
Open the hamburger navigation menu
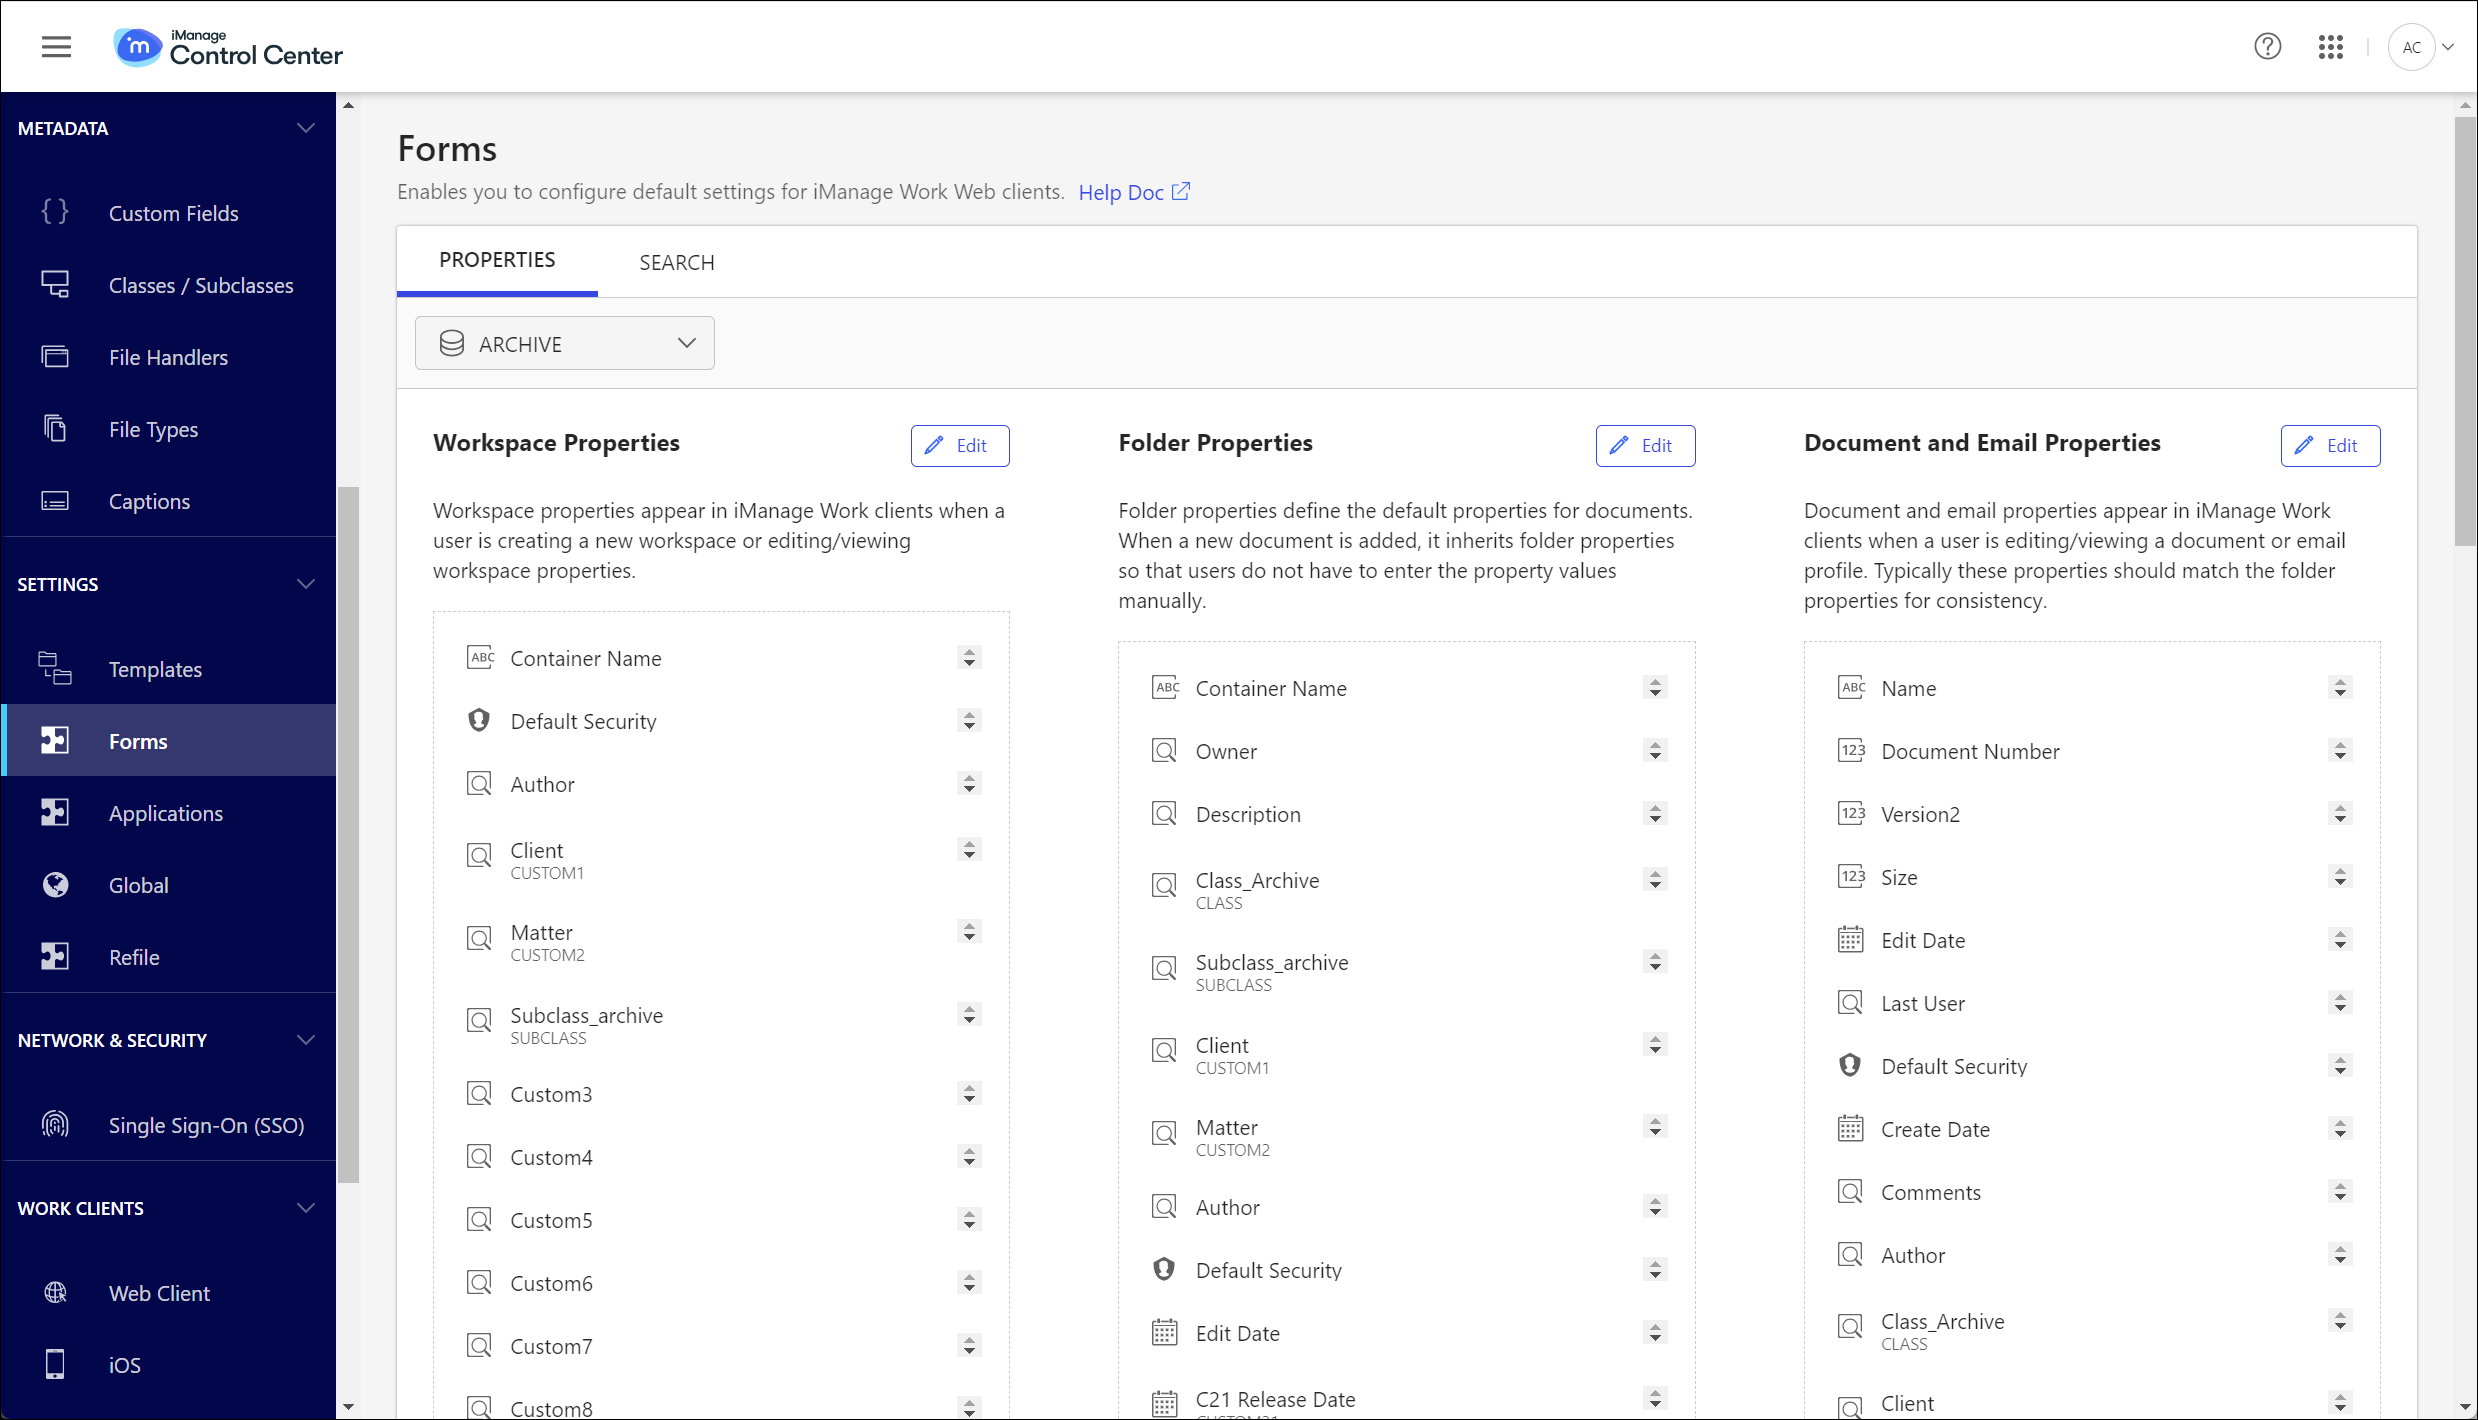click(56, 47)
